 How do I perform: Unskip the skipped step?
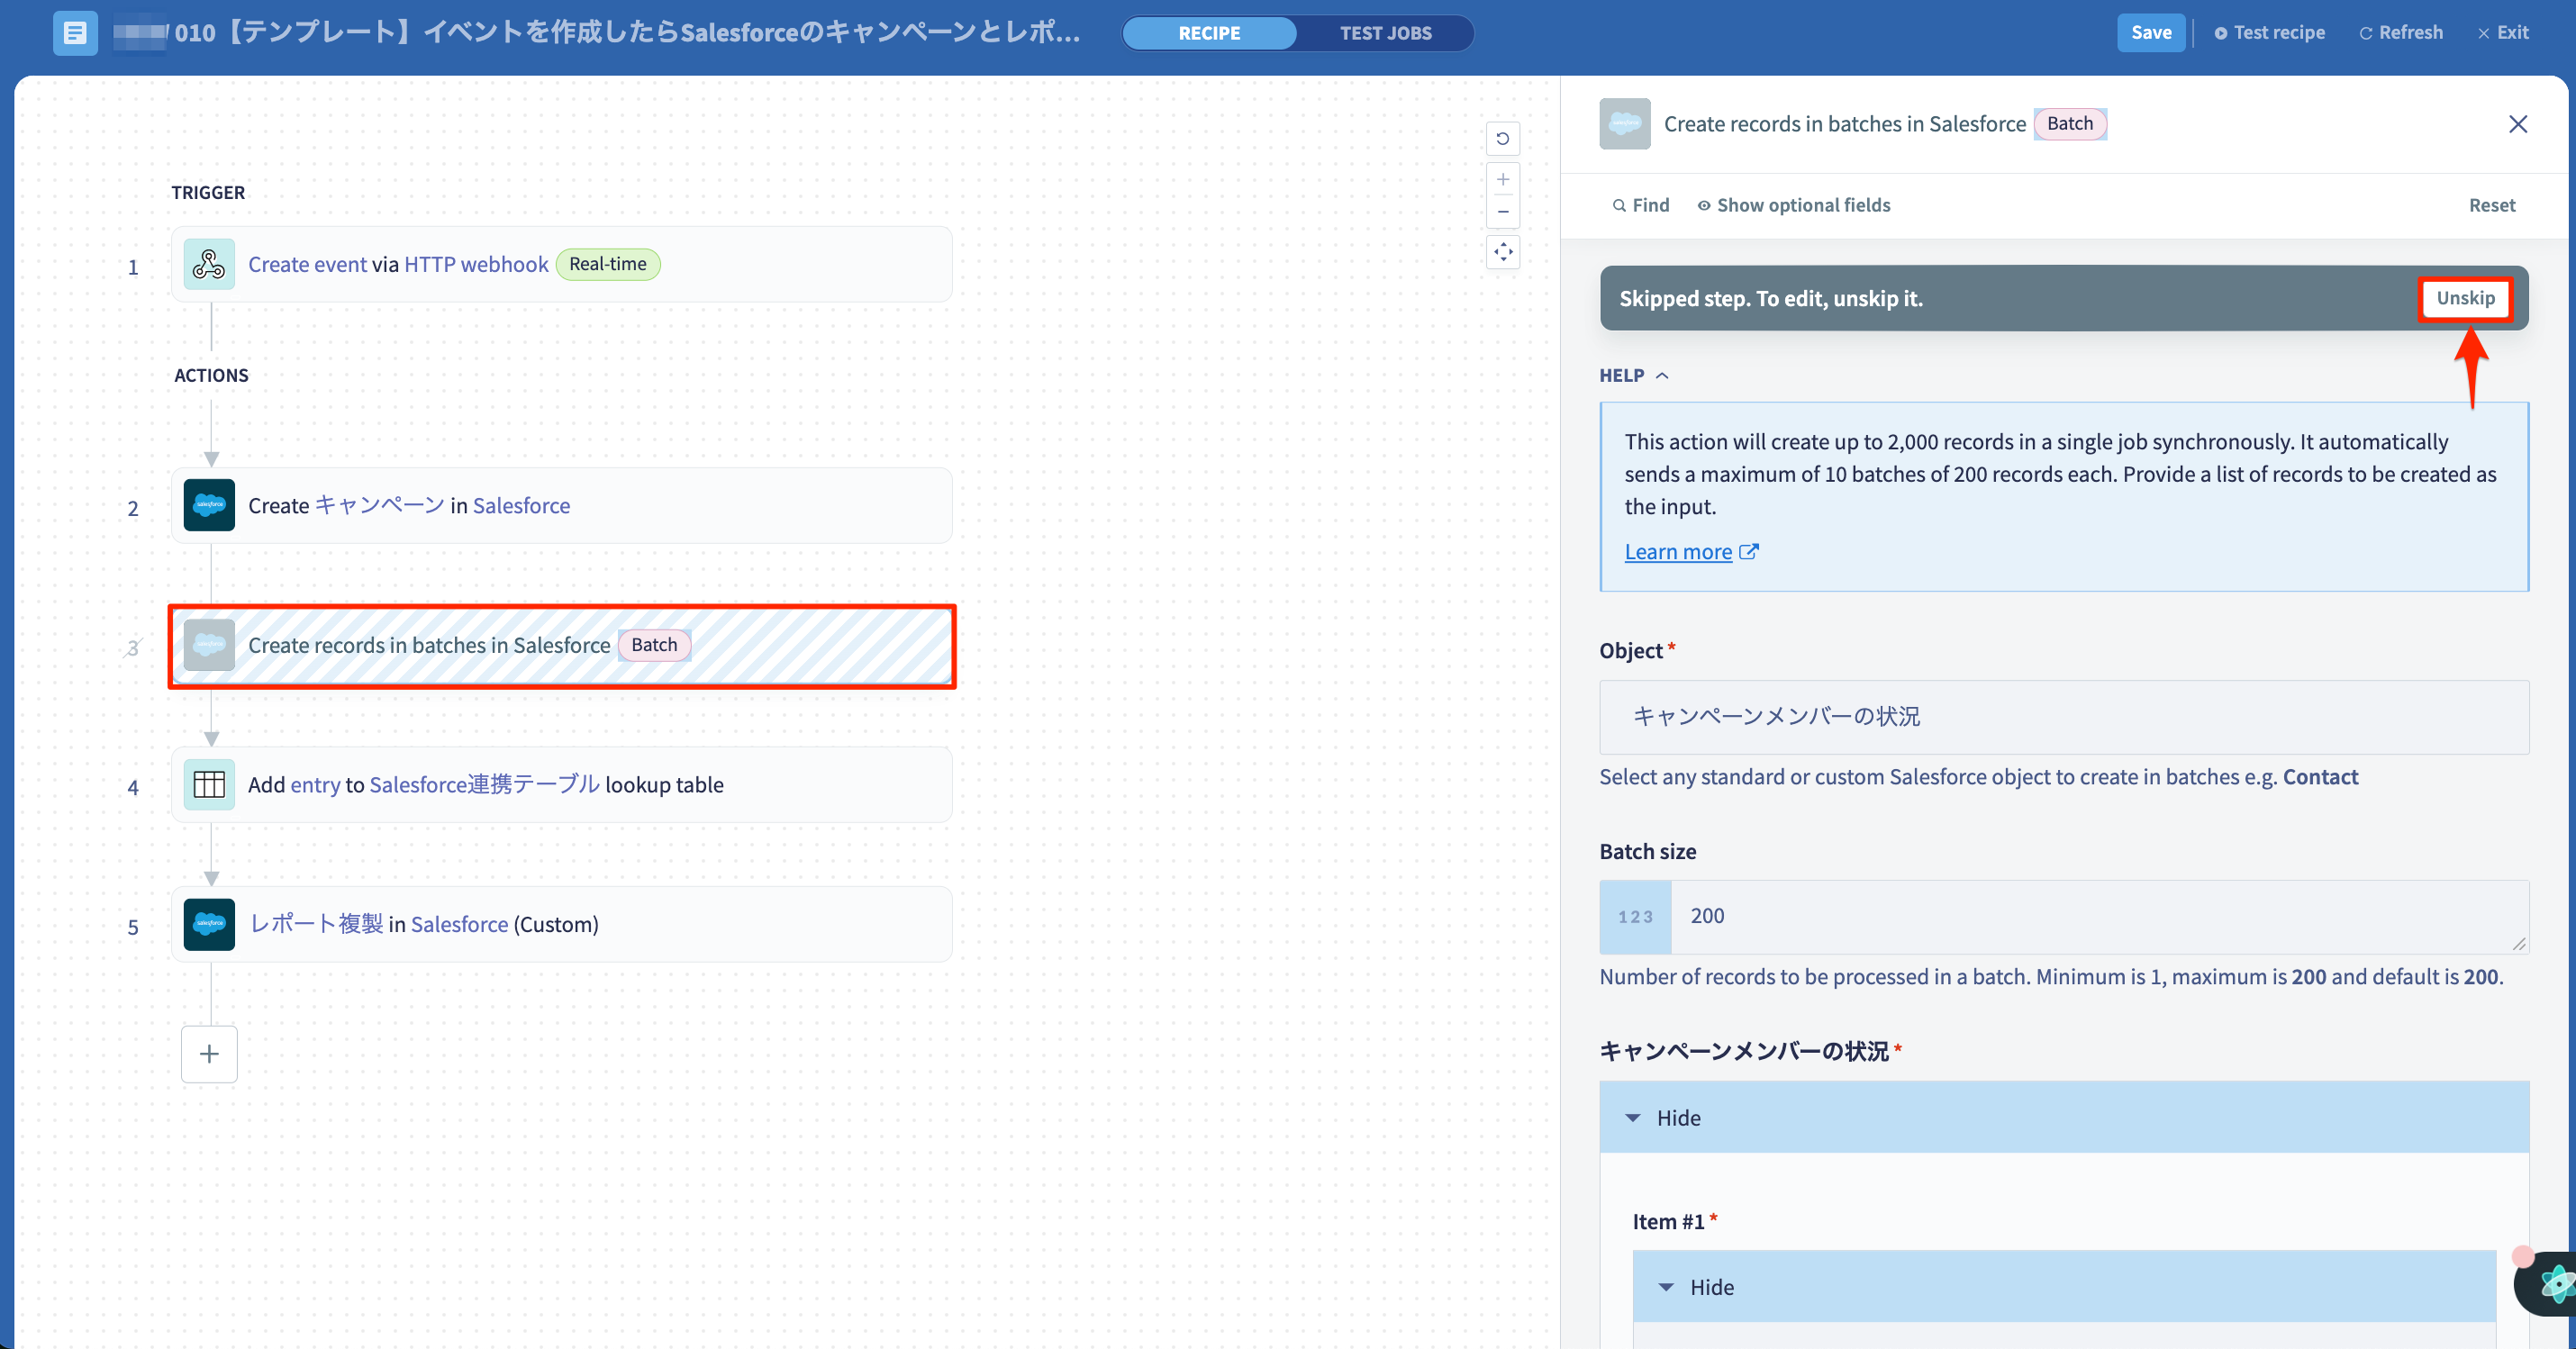2465,298
